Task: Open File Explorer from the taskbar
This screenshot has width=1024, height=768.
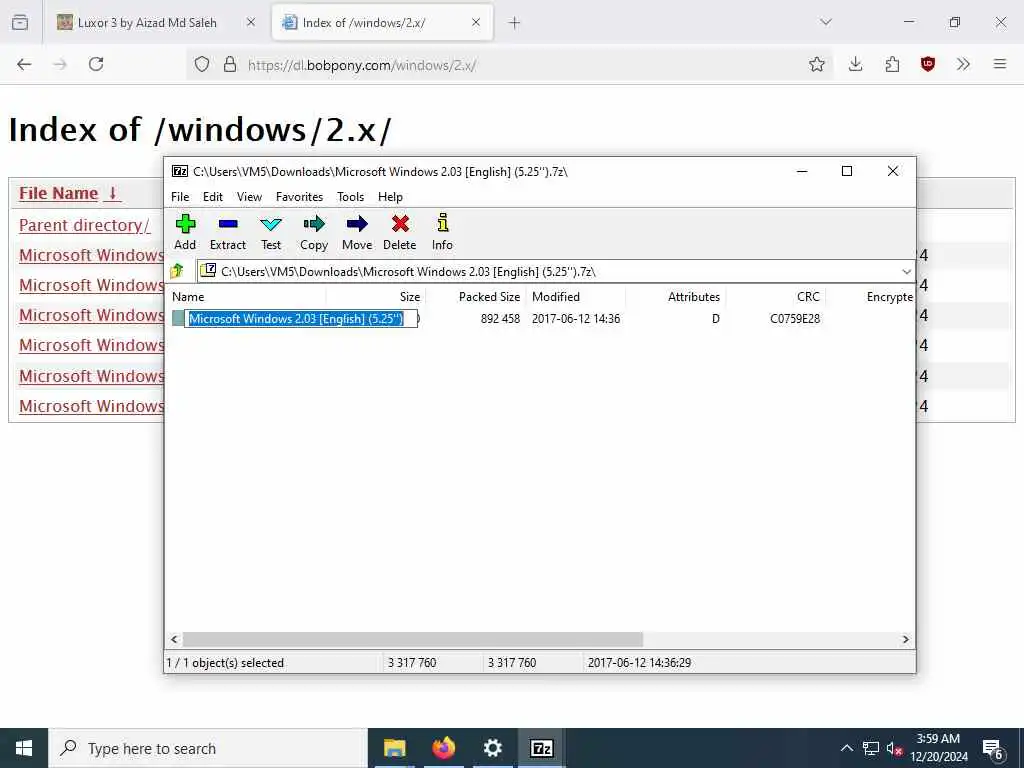Action: click(394, 748)
